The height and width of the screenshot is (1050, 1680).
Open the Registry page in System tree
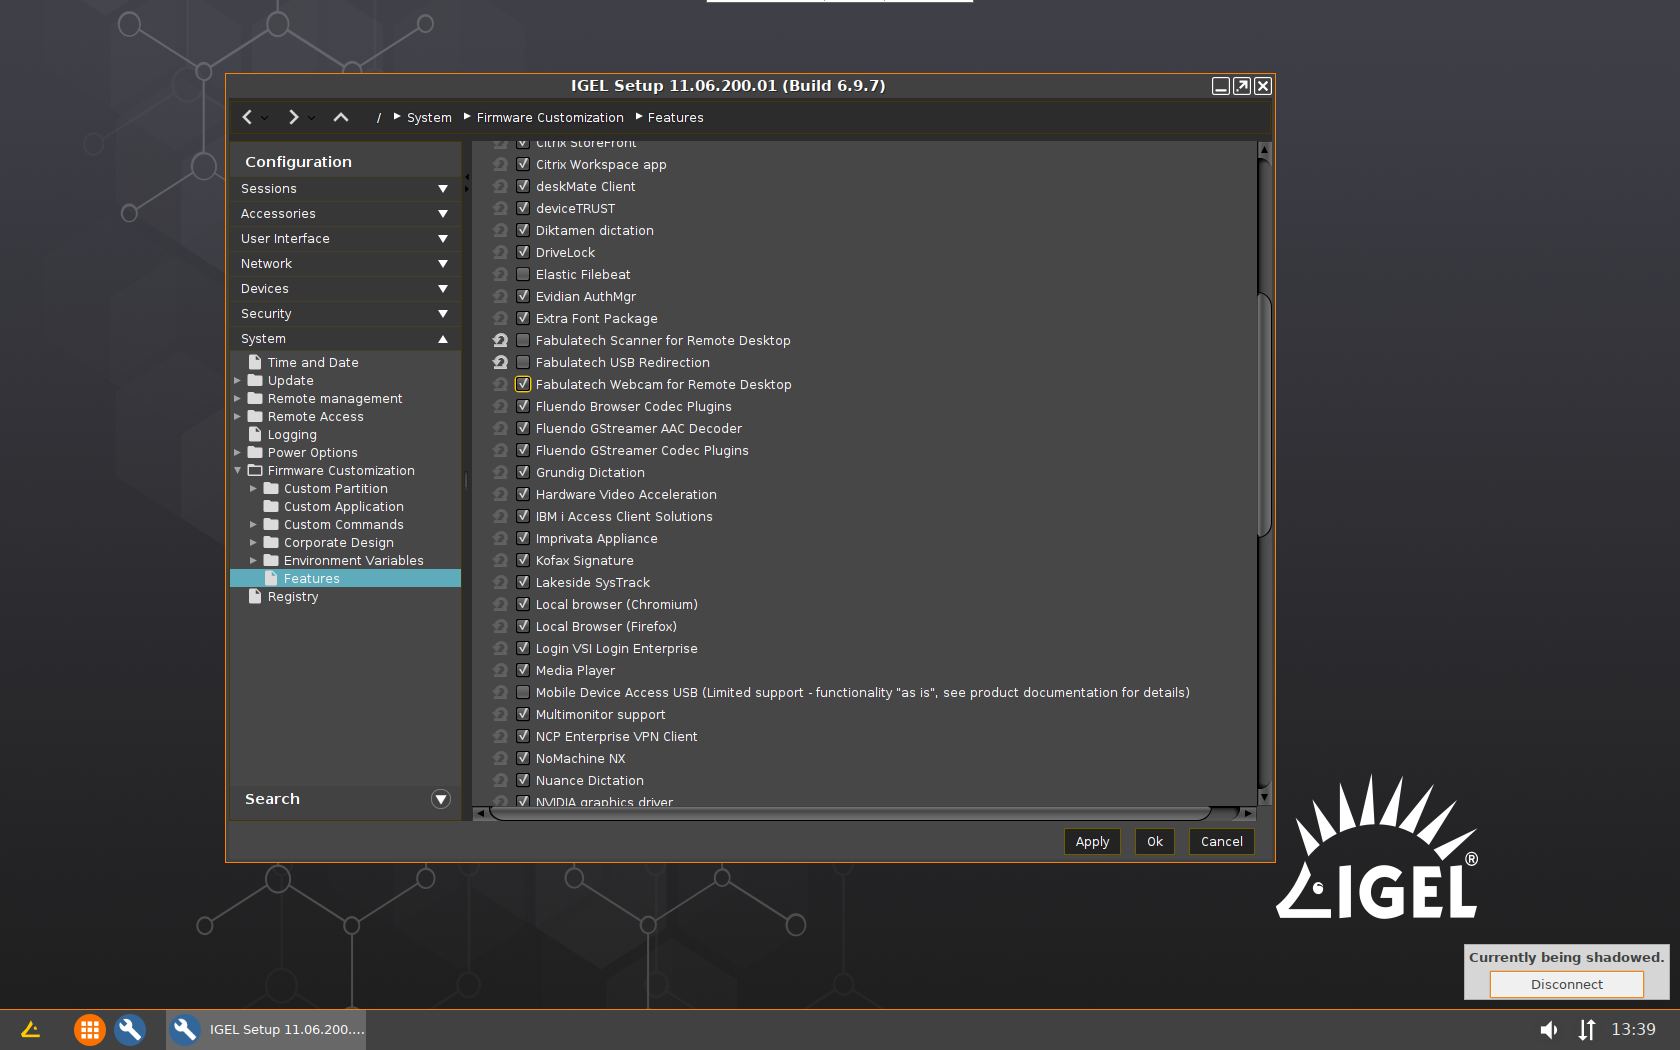coord(292,597)
